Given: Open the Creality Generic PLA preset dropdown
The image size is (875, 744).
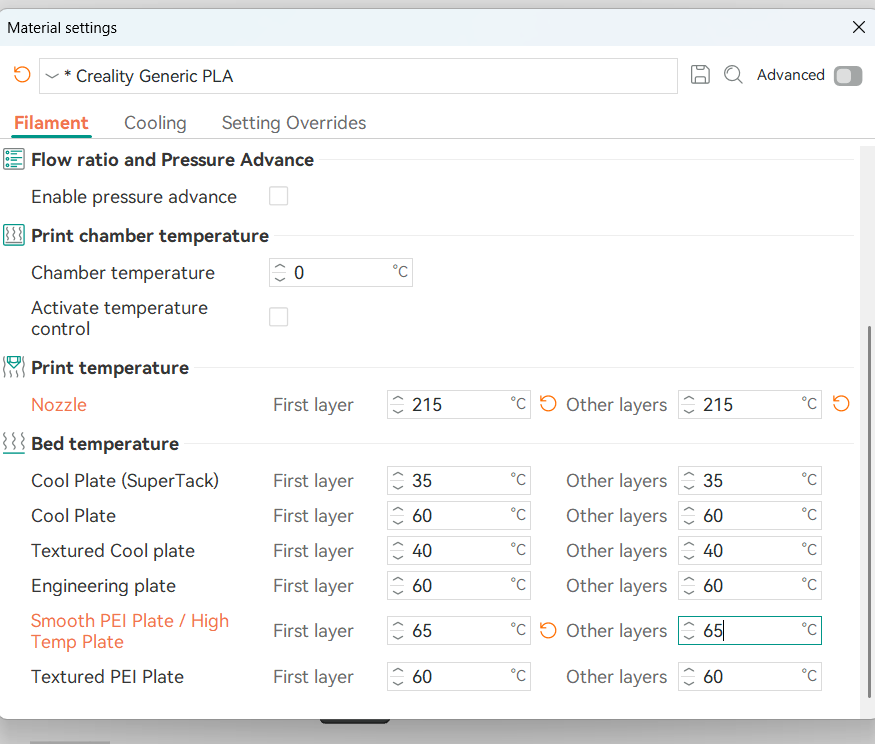Looking at the screenshot, I should (52, 76).
